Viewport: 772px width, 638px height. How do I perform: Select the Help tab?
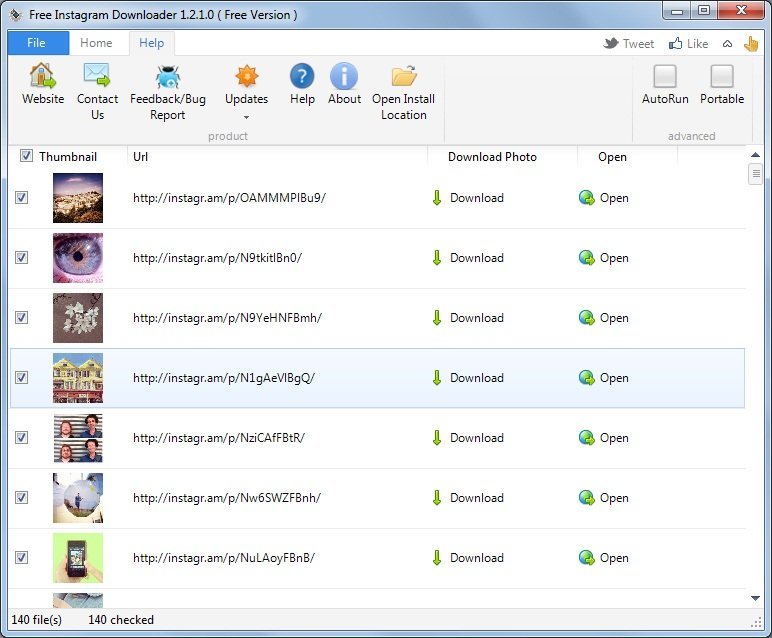(151, 43)
